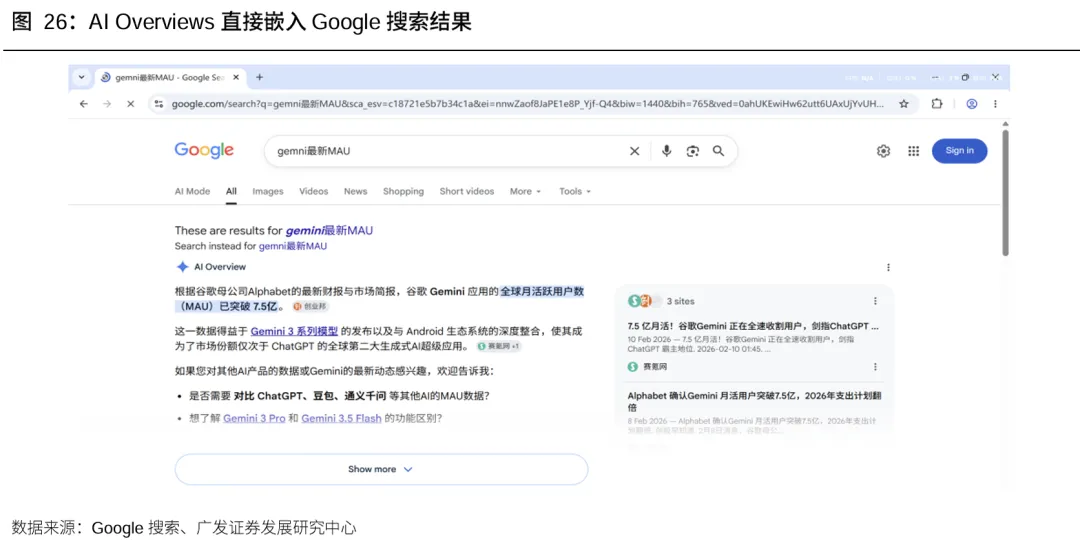Screen dimensions: 1080x547
Task: Open Alphabet 确认Gemini 月活 article
Action: point(755,402)
